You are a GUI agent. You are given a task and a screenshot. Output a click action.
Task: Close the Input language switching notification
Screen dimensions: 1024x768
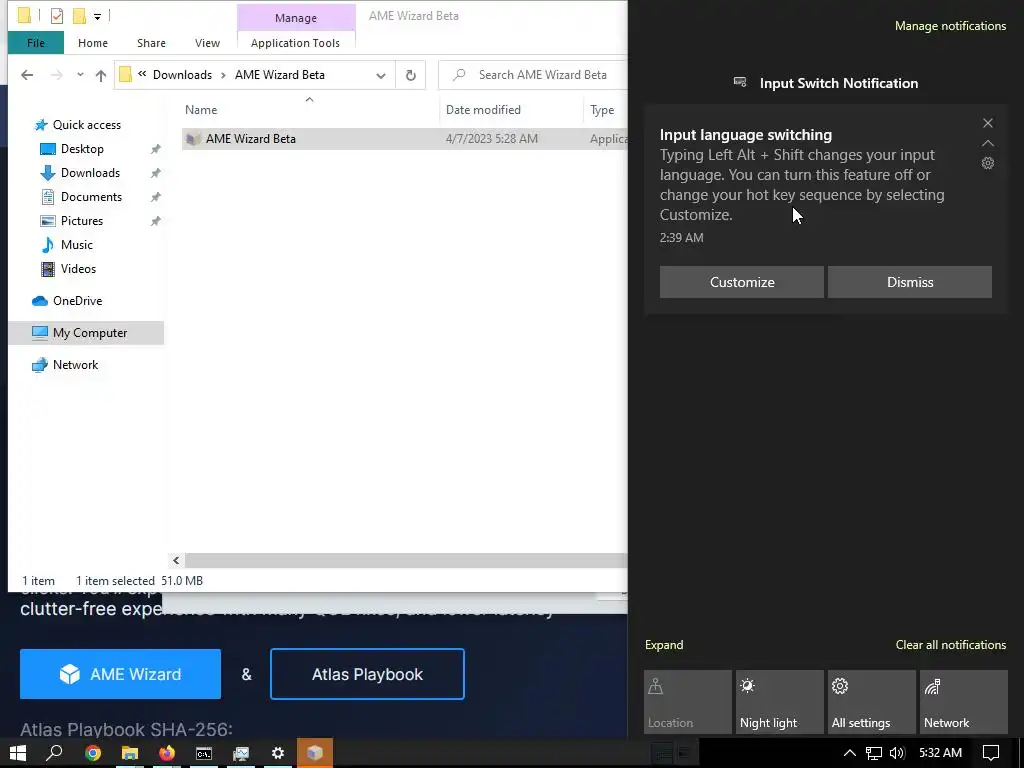point(987,123)
